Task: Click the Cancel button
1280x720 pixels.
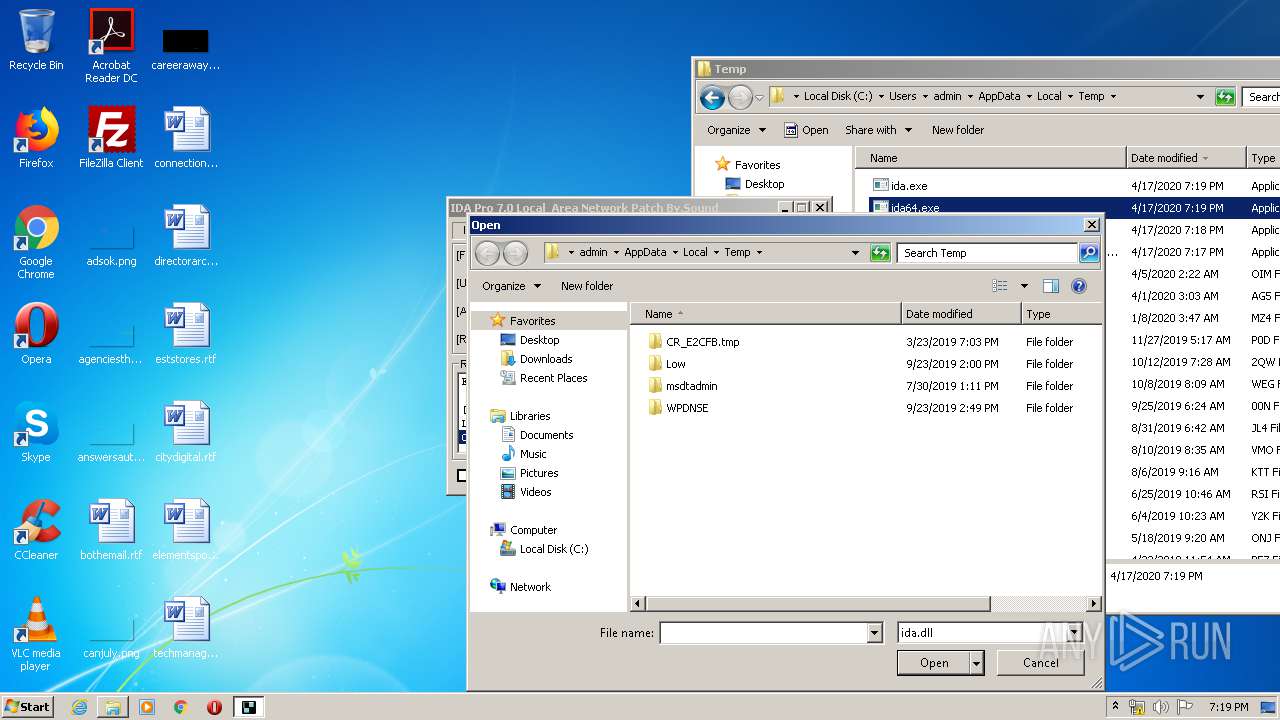Action: tap(1040, 663)
